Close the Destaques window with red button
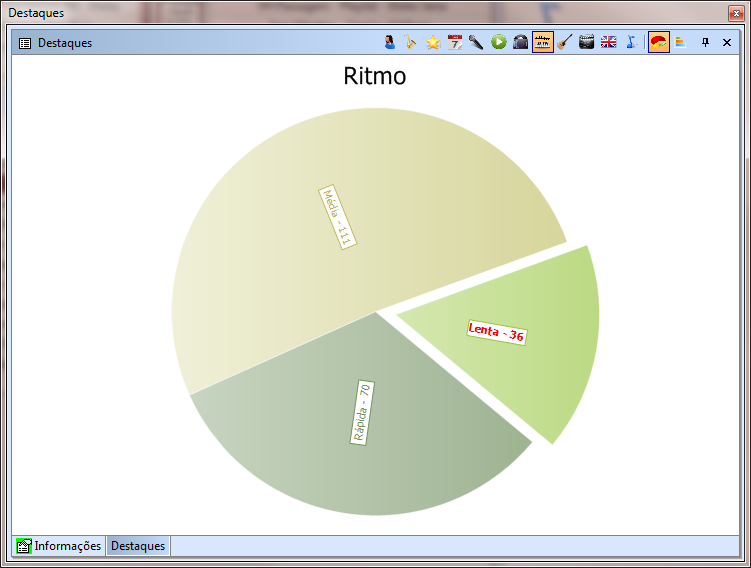Image resolution: width=751 pixels, height=568 pixels. (x=736, y=13)
